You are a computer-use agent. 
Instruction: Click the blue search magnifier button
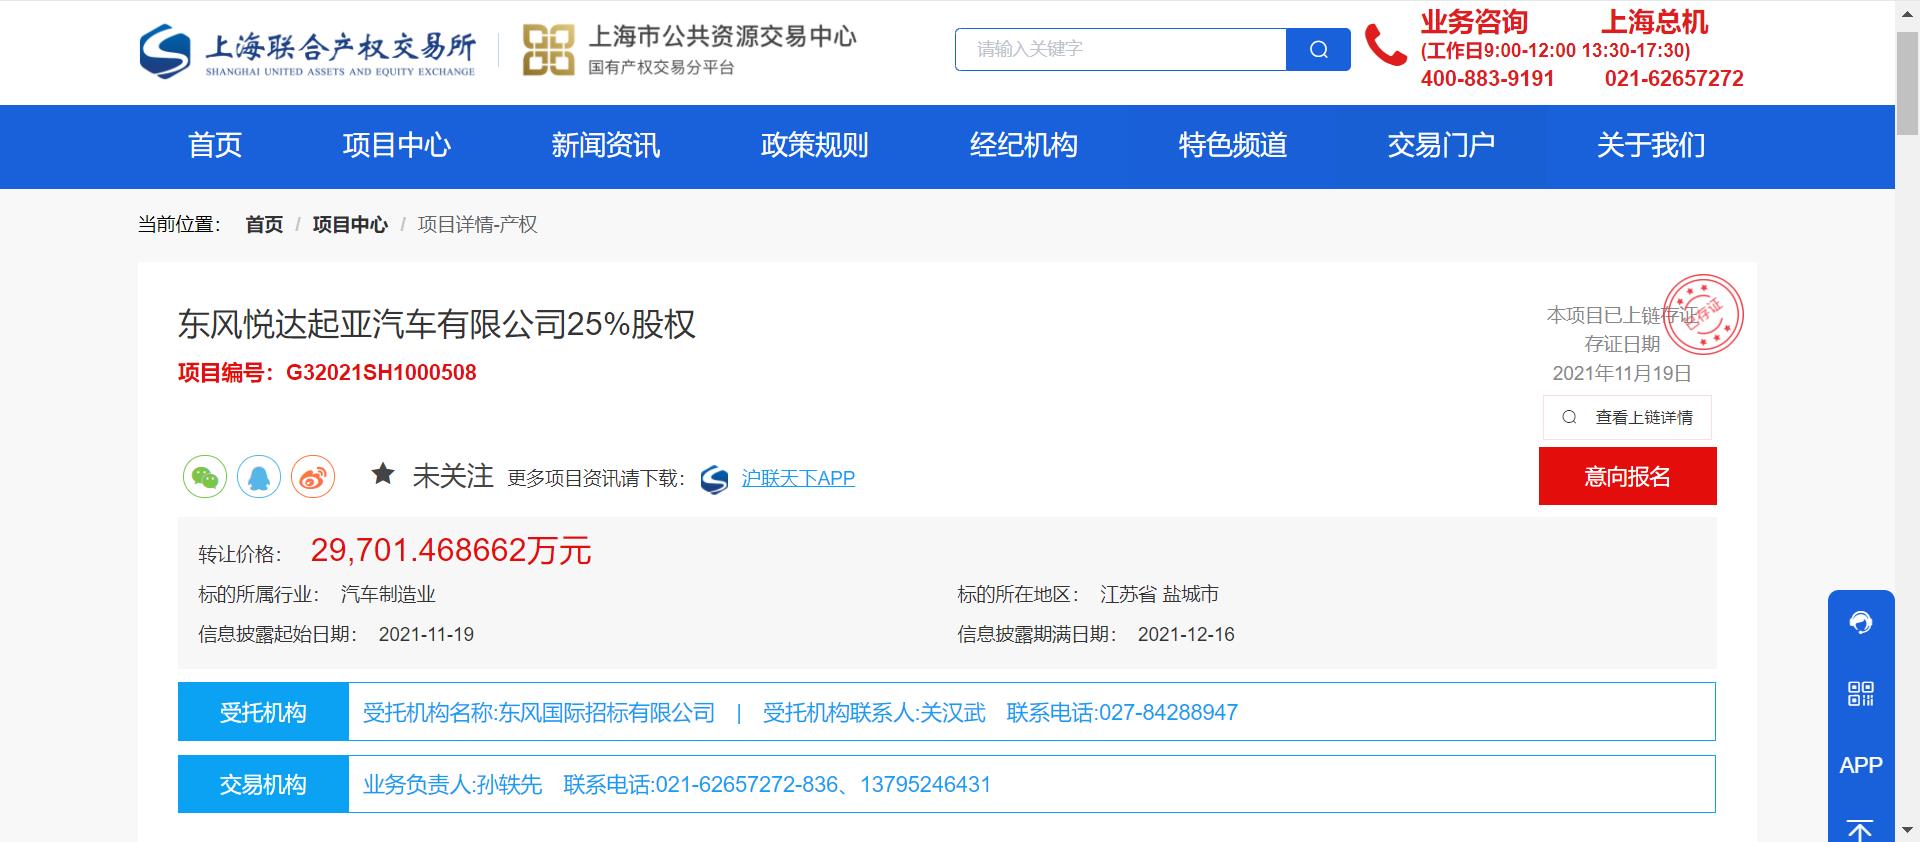pyautogui.click(x=1318, y=49)
